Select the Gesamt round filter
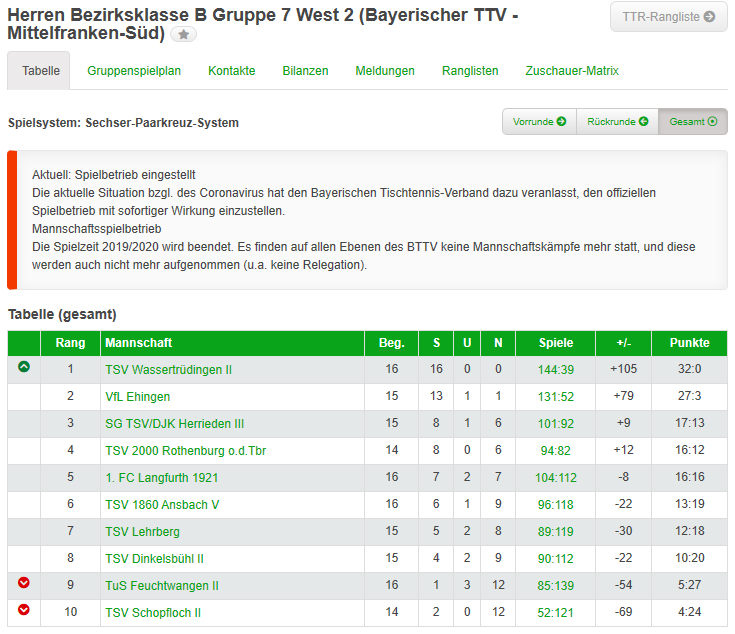Image resolution: width=735 pixels, height=634 pixels. pos(693,122)
